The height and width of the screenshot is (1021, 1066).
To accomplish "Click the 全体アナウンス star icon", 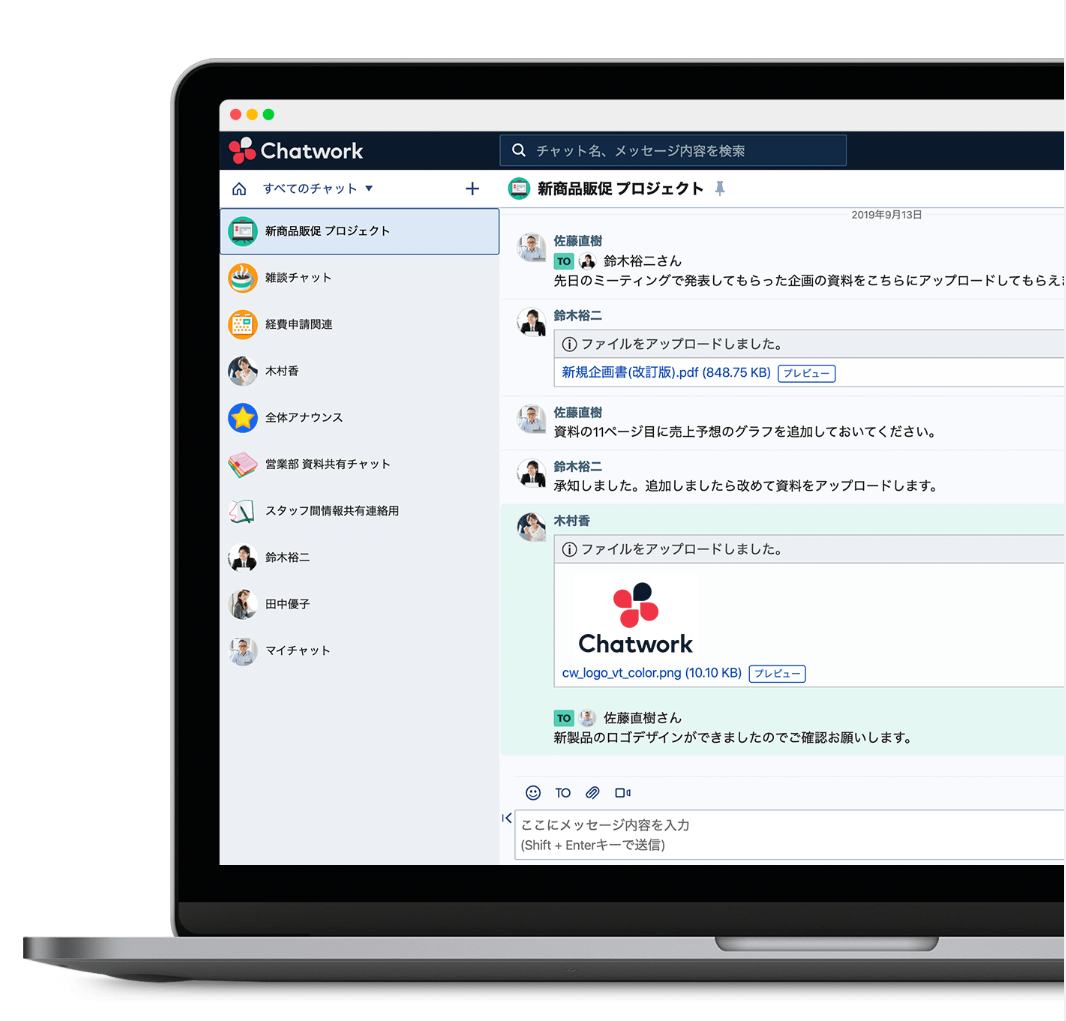I will [x=243, y=417].
